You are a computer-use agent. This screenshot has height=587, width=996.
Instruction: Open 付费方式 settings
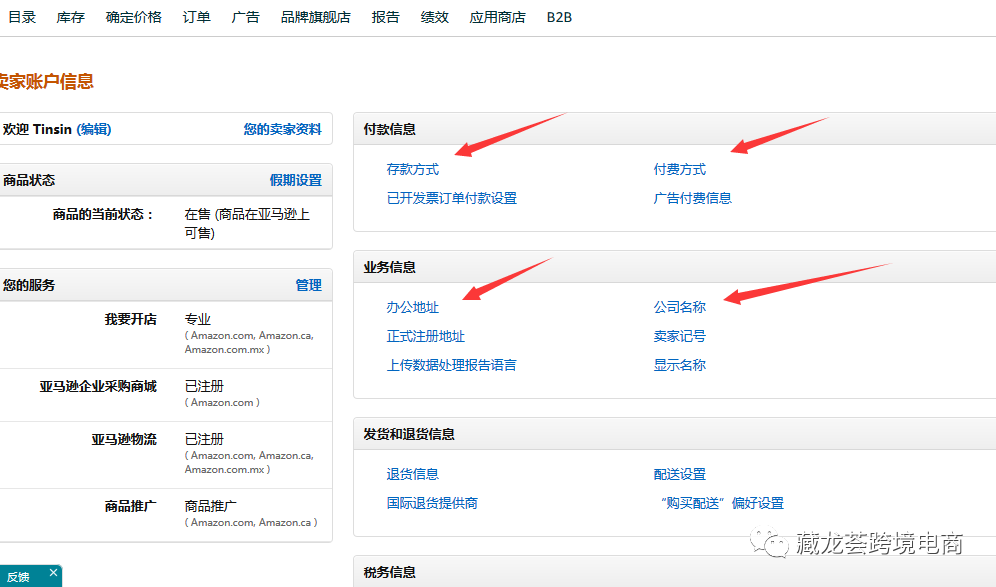tap(678, 170)
